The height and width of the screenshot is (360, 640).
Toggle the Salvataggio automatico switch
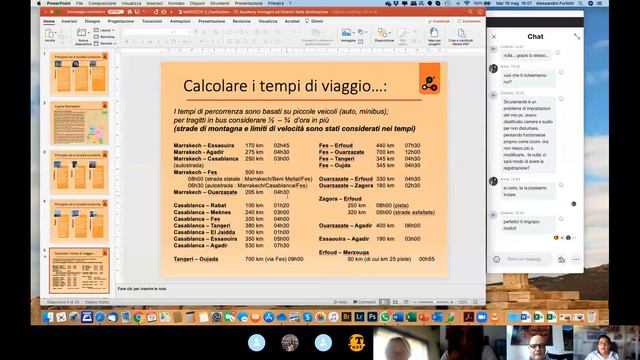[116, 12]
